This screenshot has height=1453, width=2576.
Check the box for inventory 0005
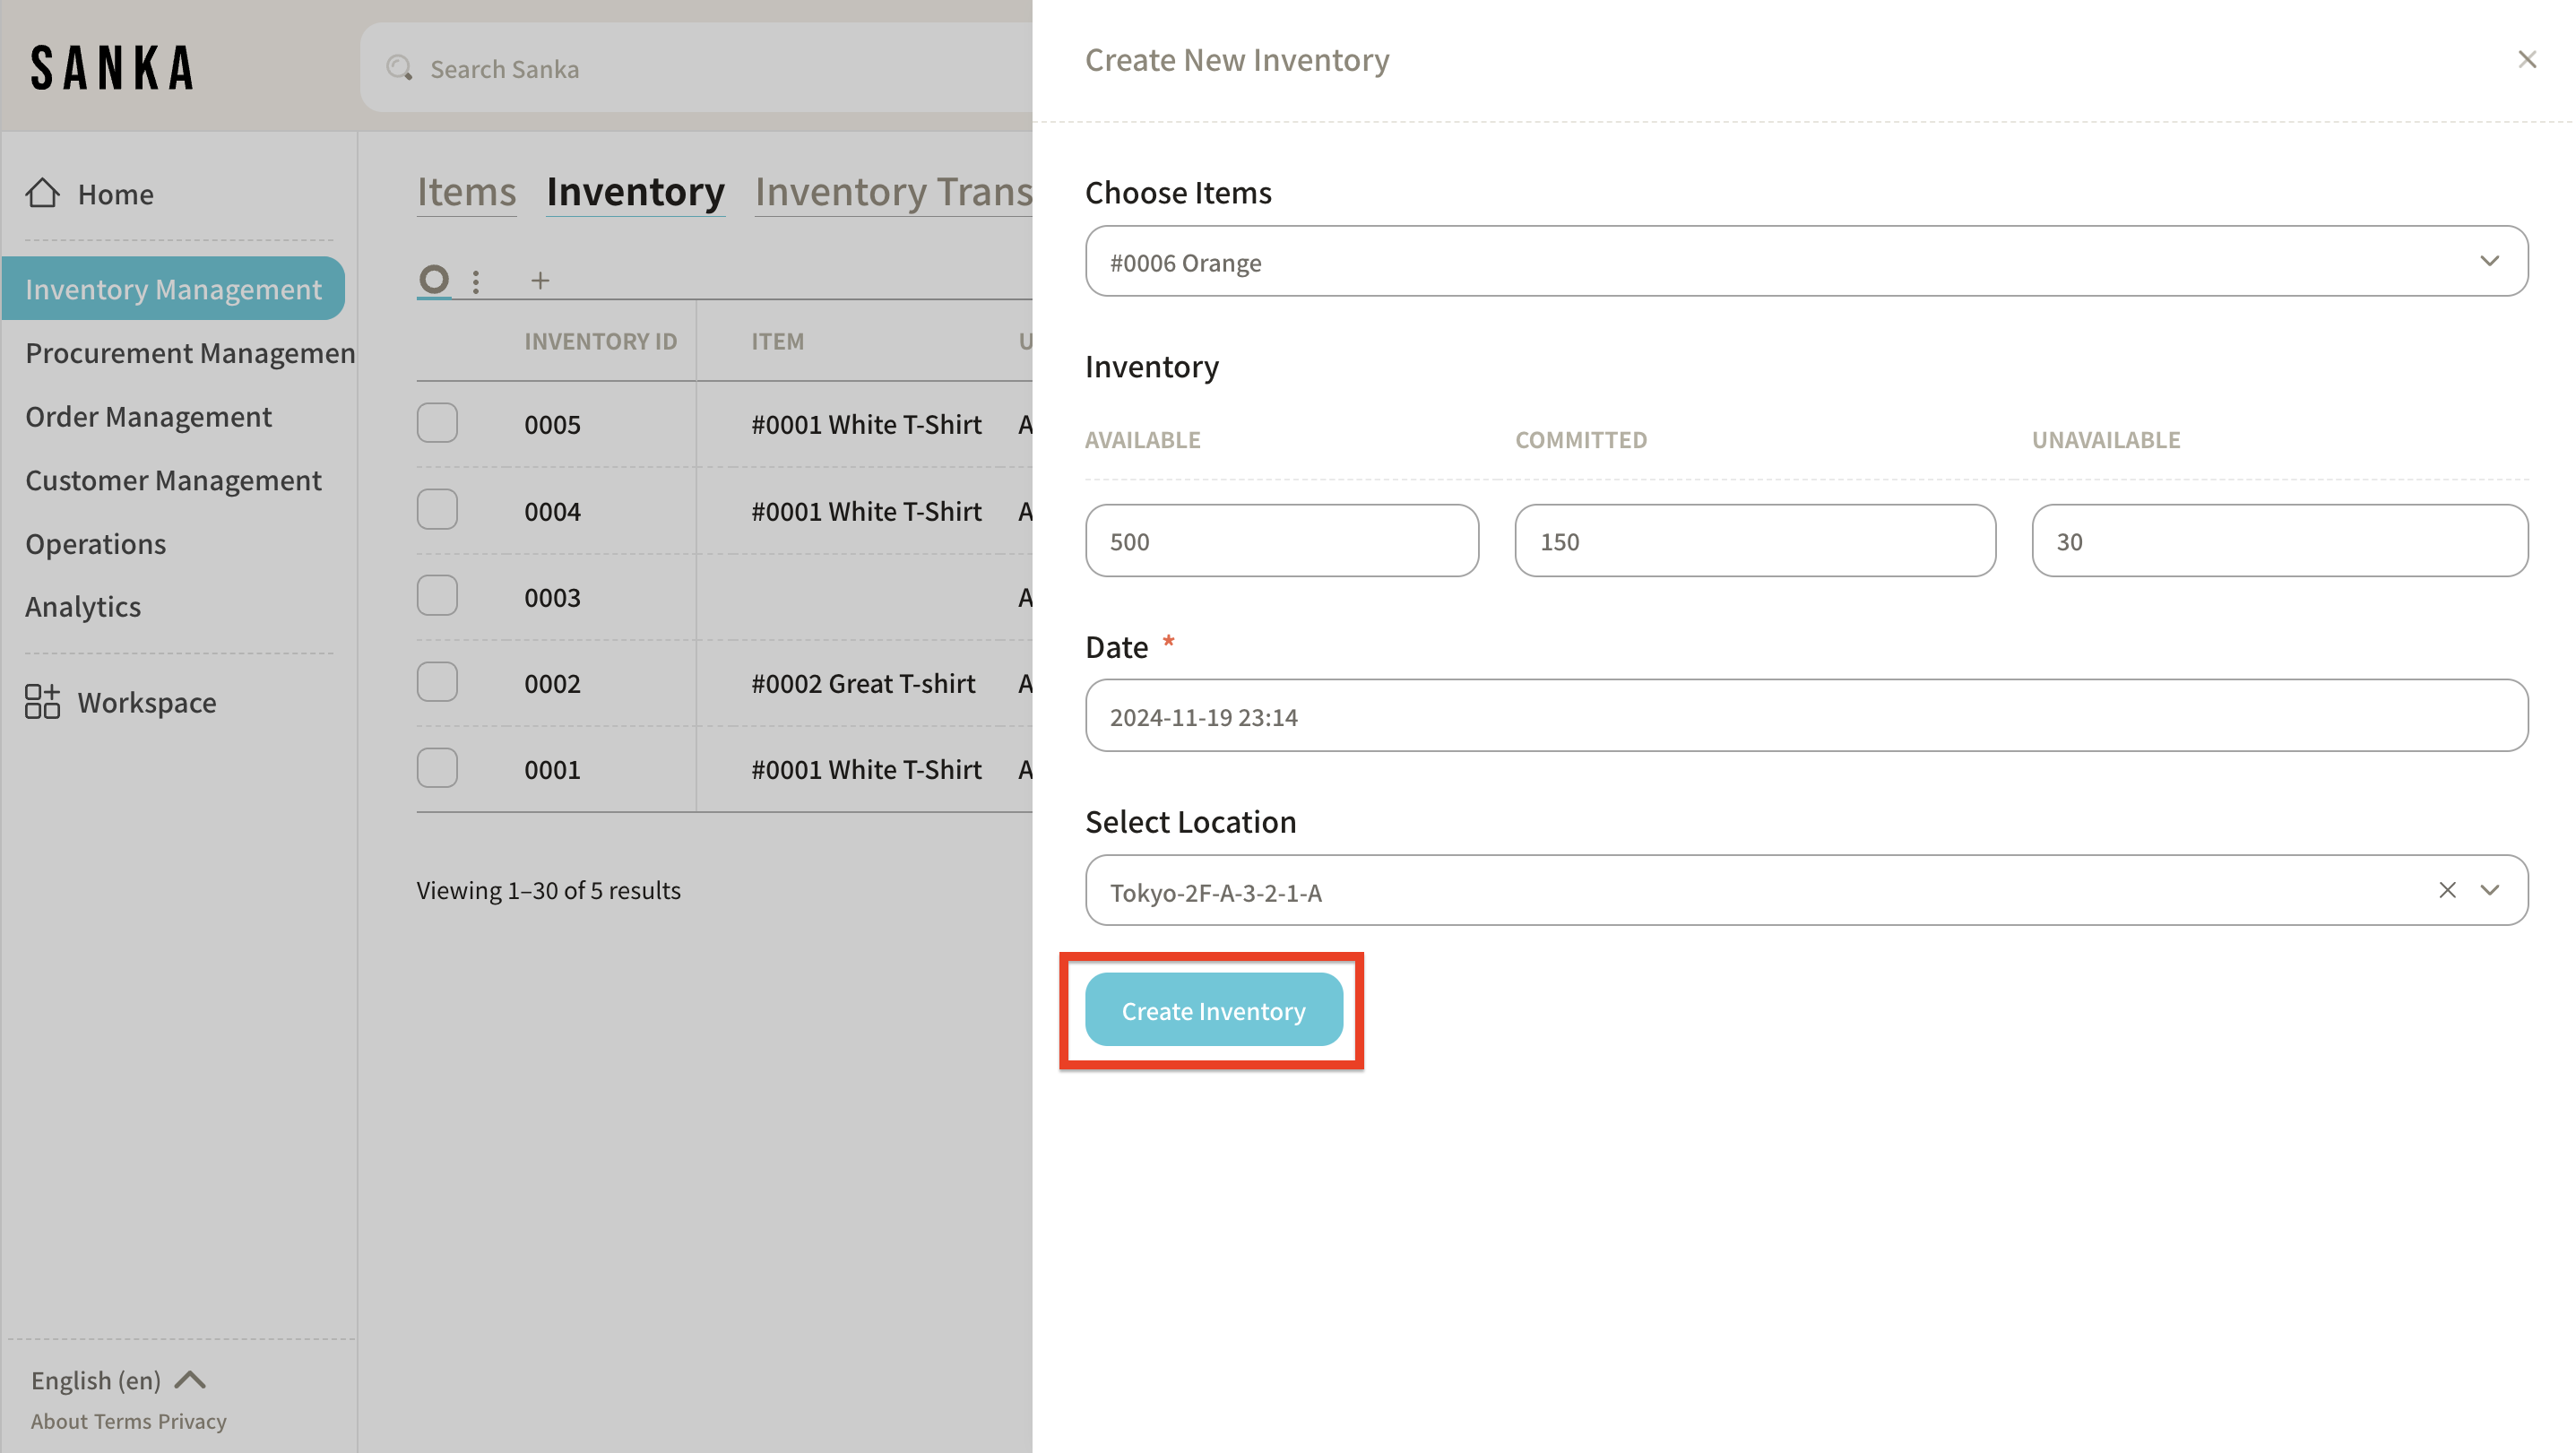pyautogui.click(x=437, y=423)
